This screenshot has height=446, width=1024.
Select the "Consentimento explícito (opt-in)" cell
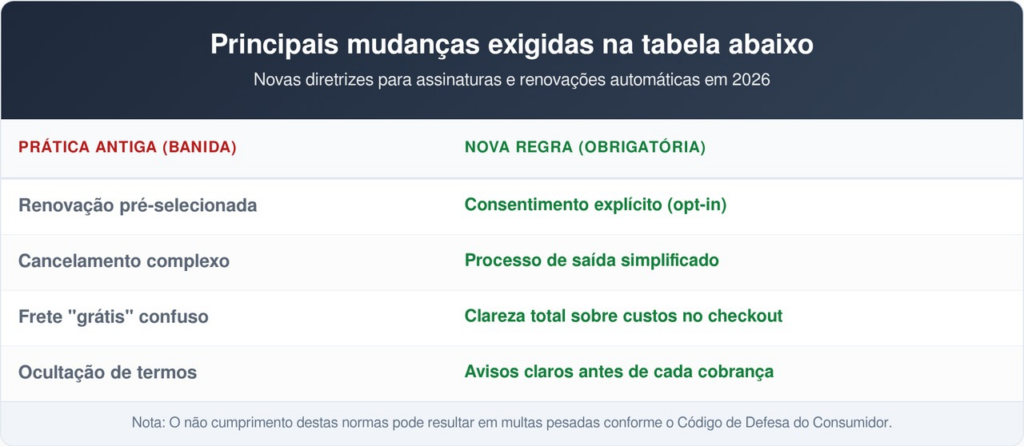point(595,205)
